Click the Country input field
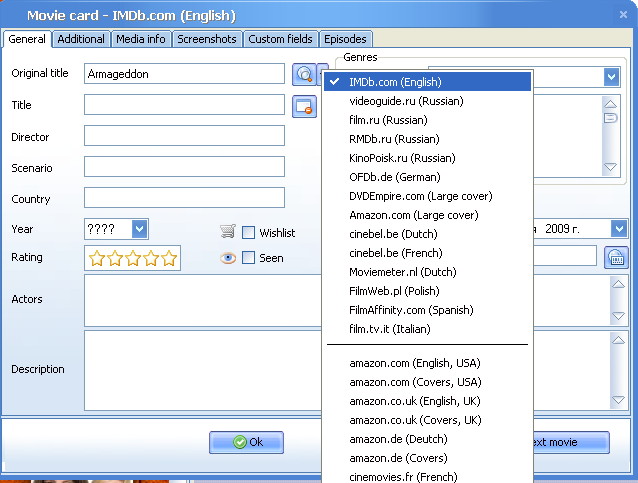 click(184, 197)
